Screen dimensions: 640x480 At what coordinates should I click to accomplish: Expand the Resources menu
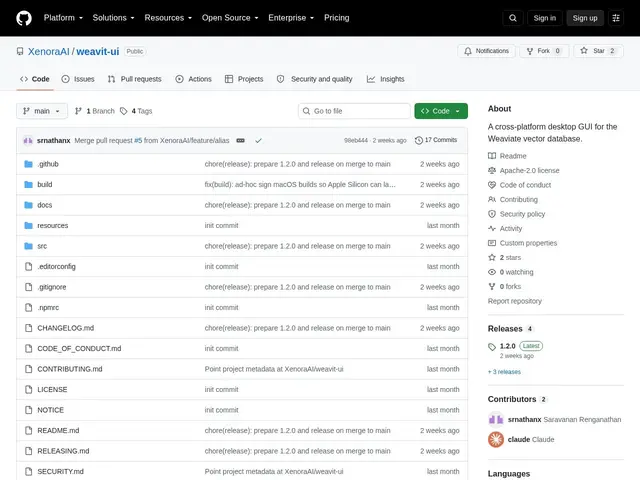pyautogui.click(x=168, y=18)
